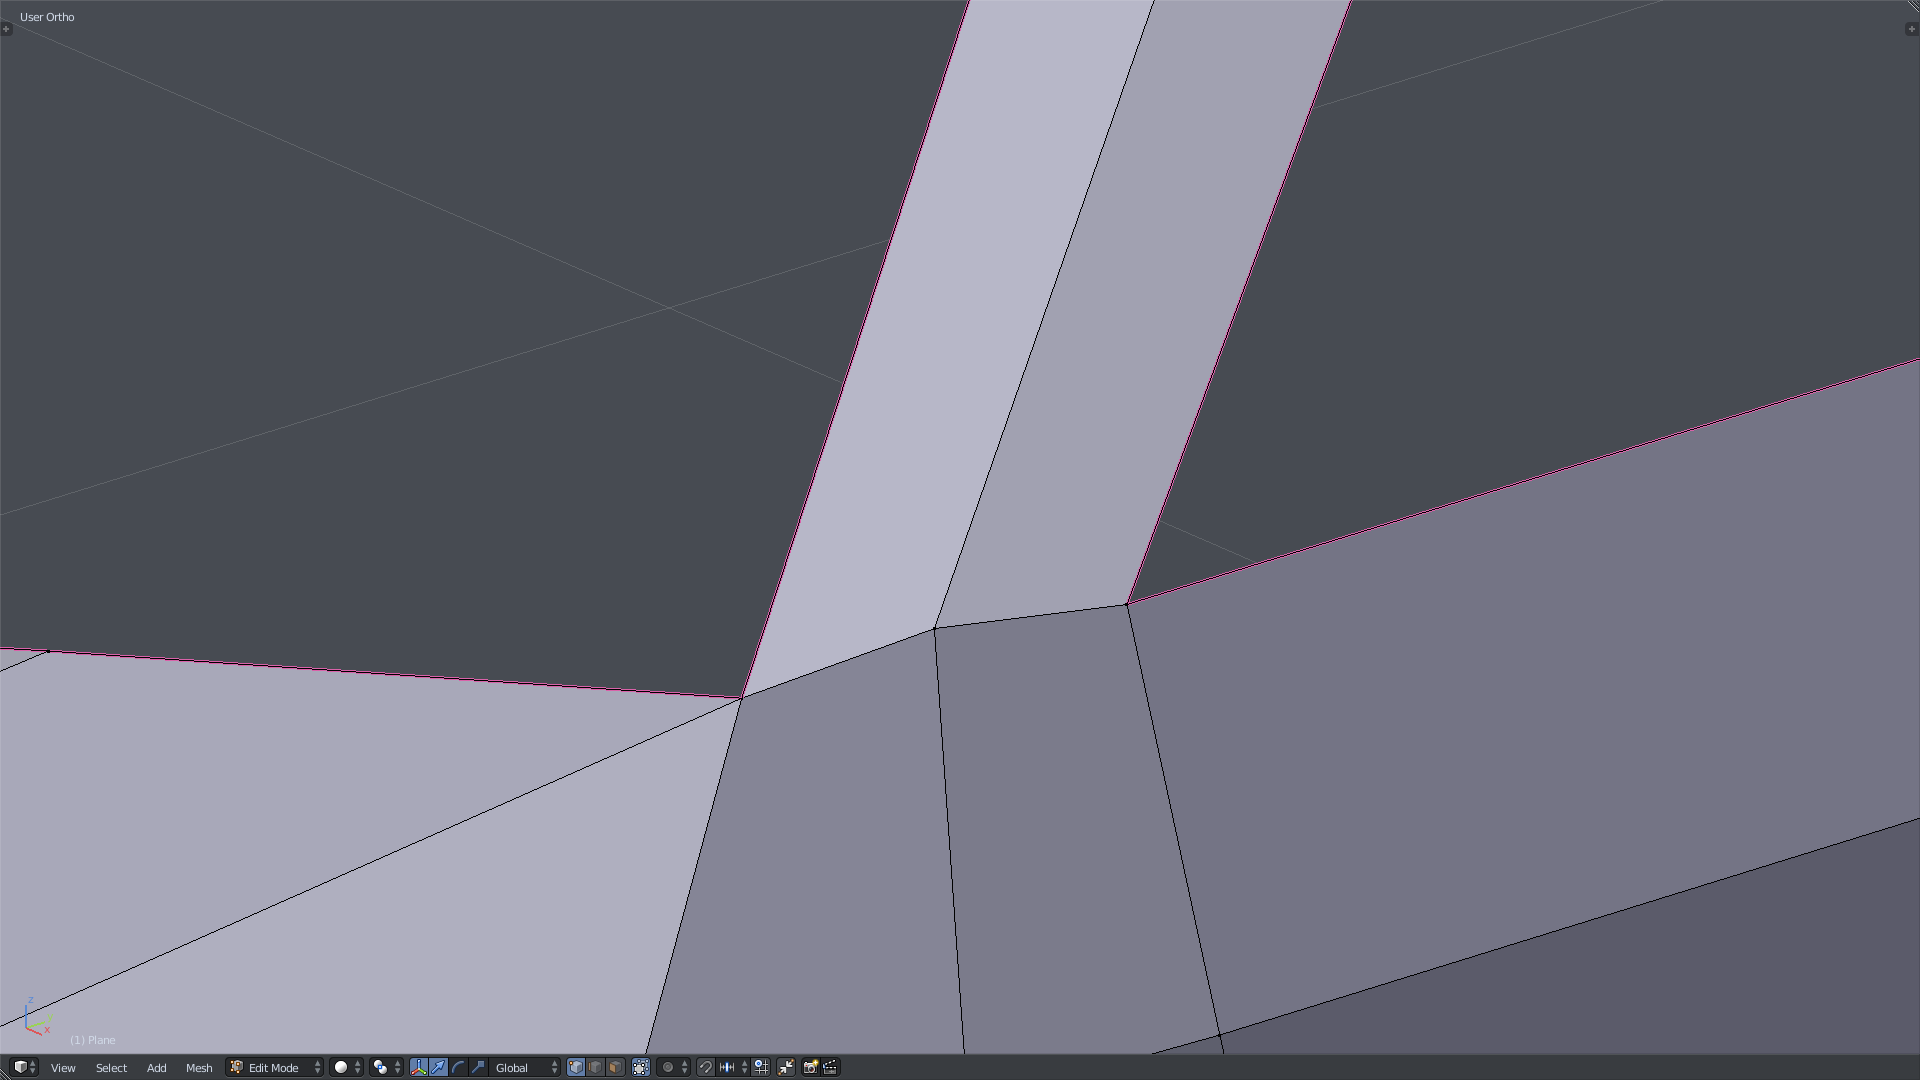
Task: Open the Add menu
Action: (156, 1068)
